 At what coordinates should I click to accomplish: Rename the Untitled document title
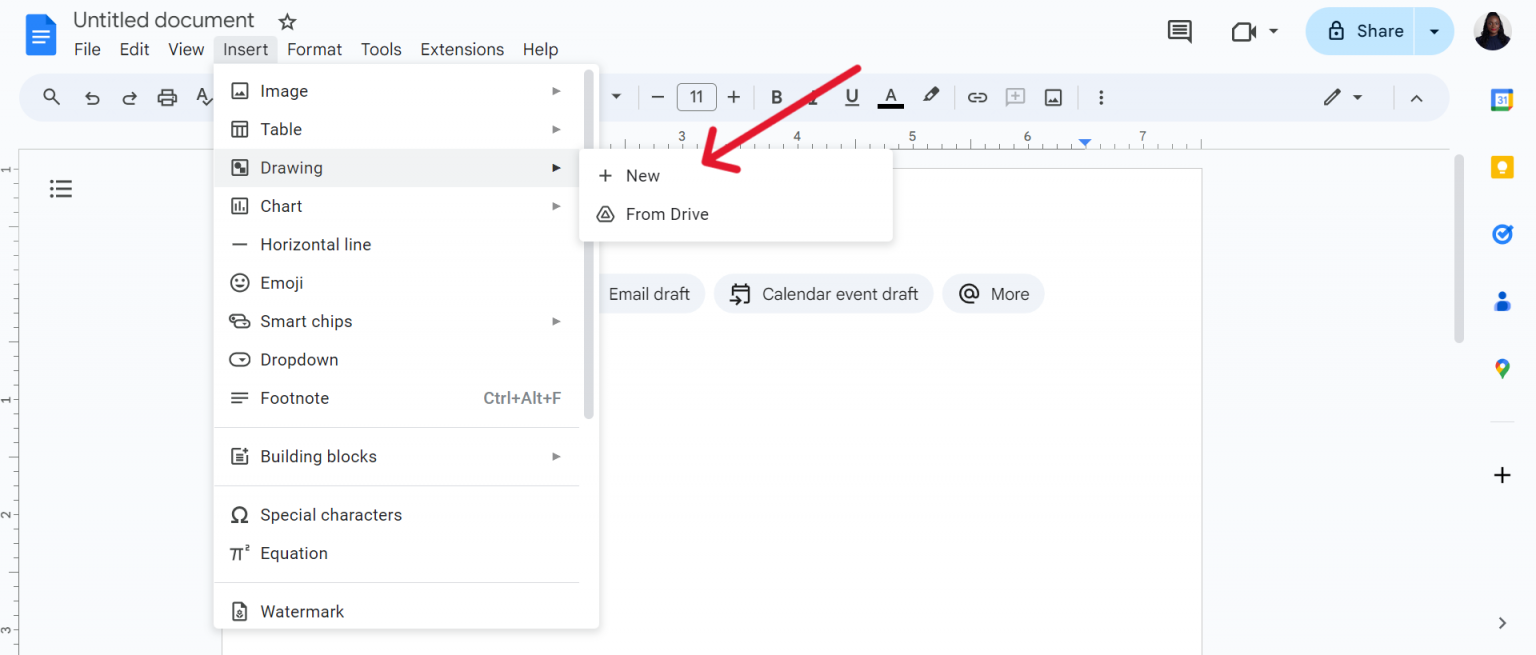click(x=163, y=19)
